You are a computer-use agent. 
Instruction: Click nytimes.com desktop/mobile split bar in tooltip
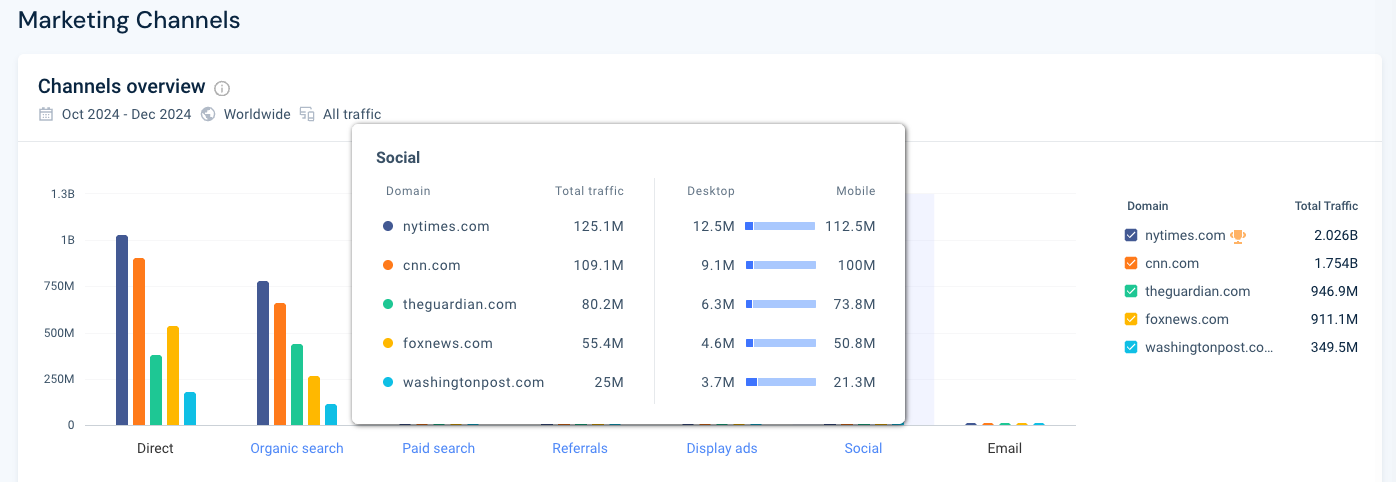(x=781, y=227)
